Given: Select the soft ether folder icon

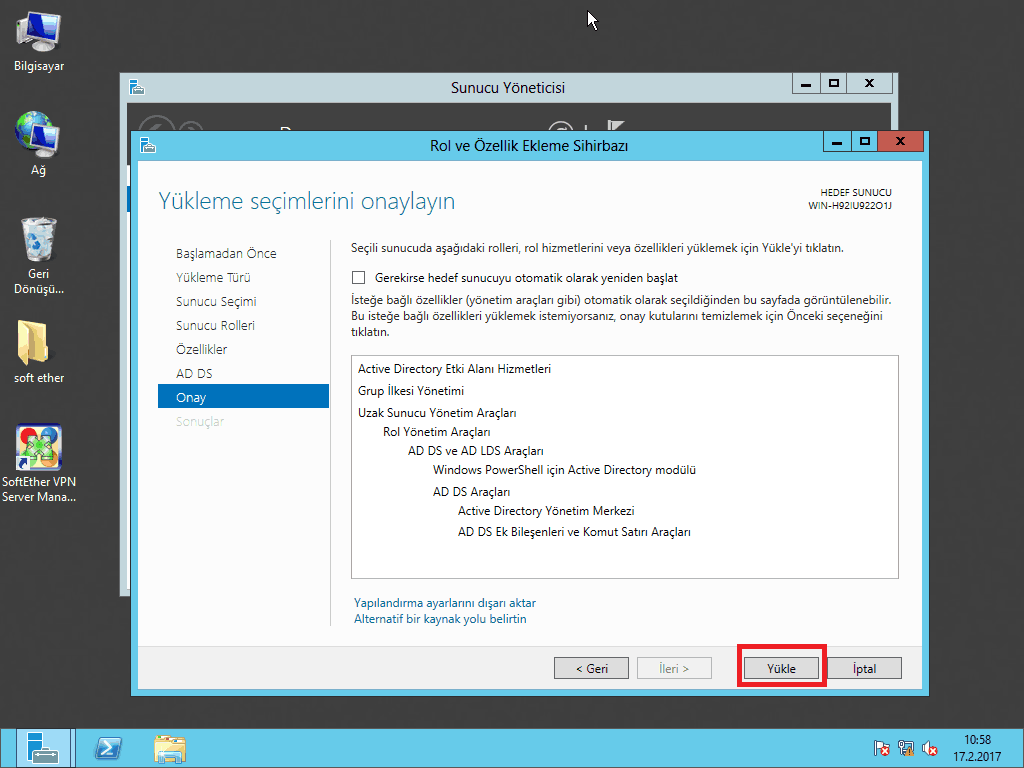Looking at the screenshot, I should [38, 344].
